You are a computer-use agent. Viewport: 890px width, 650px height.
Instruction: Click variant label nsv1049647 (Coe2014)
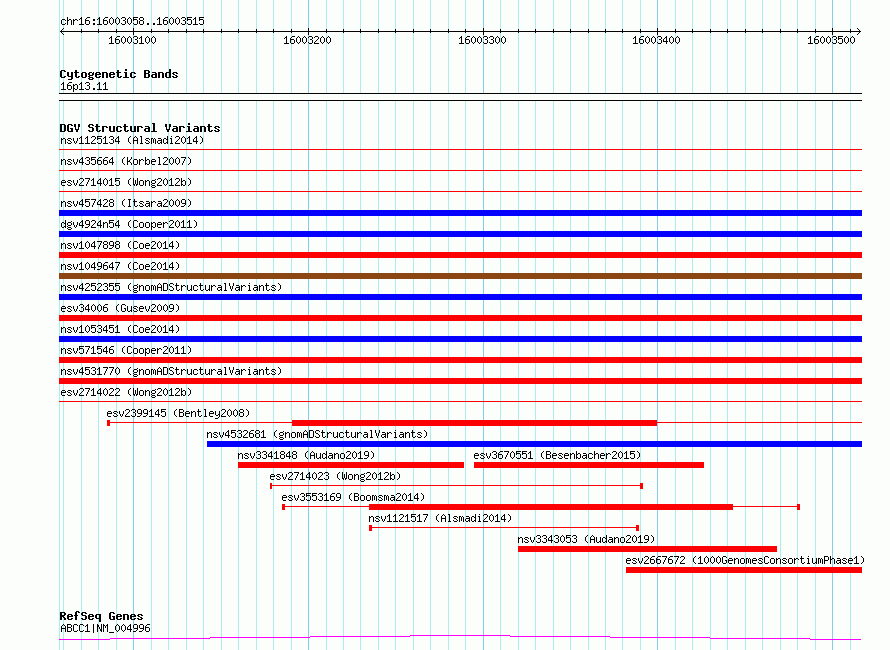tap(120, 266)
